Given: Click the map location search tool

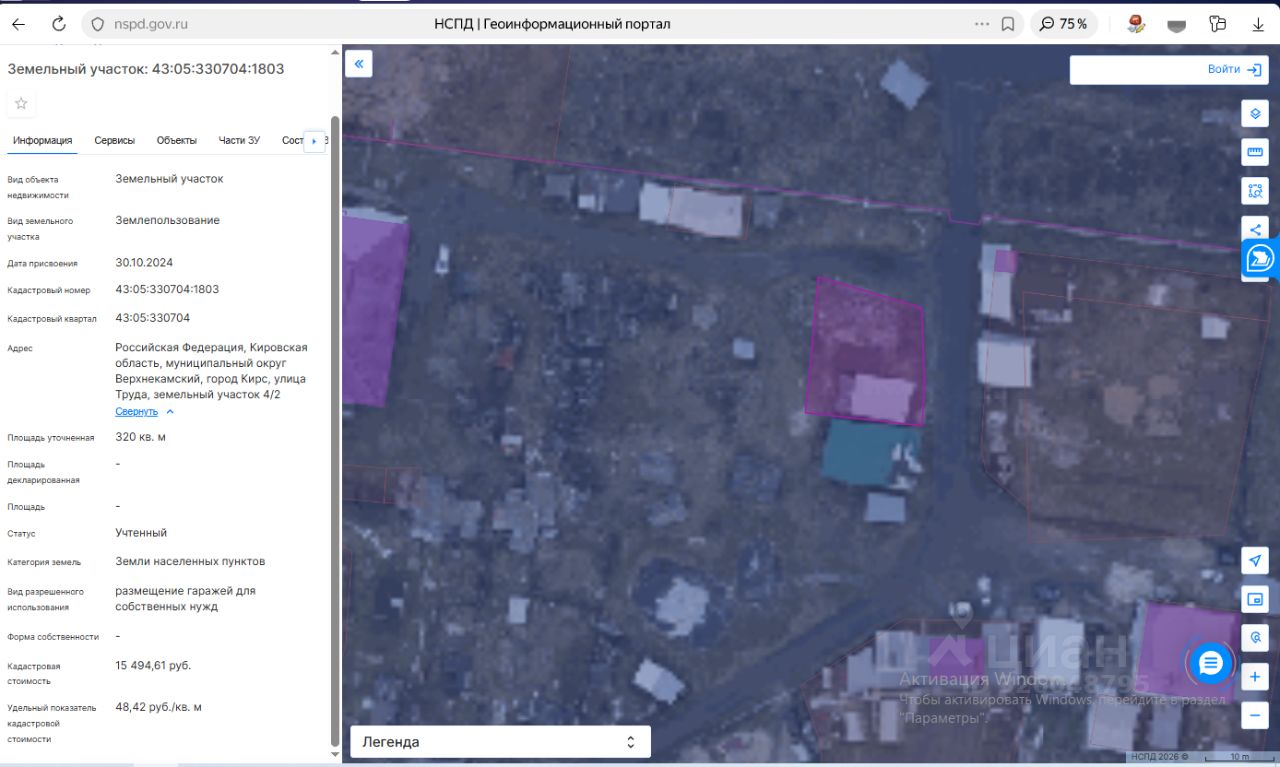Looking at the screenshot, I should coord(1255,638).
